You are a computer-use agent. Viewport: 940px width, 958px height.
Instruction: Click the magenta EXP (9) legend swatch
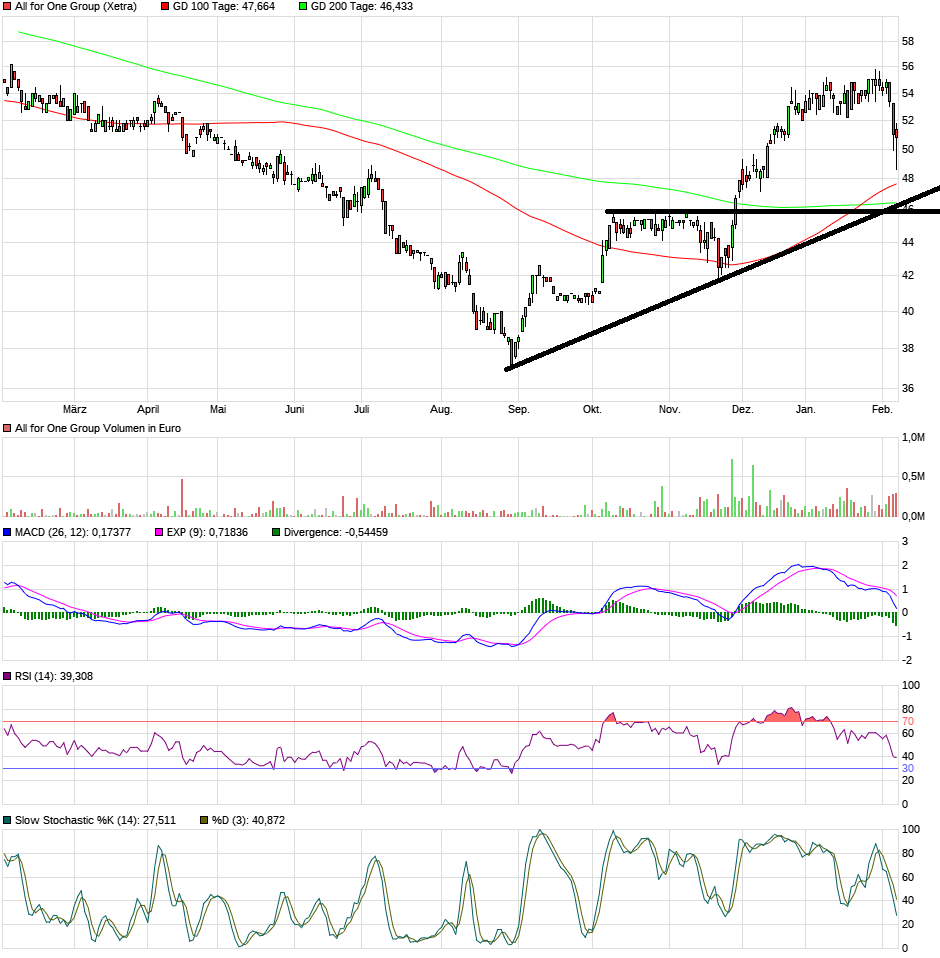point(157,533)
